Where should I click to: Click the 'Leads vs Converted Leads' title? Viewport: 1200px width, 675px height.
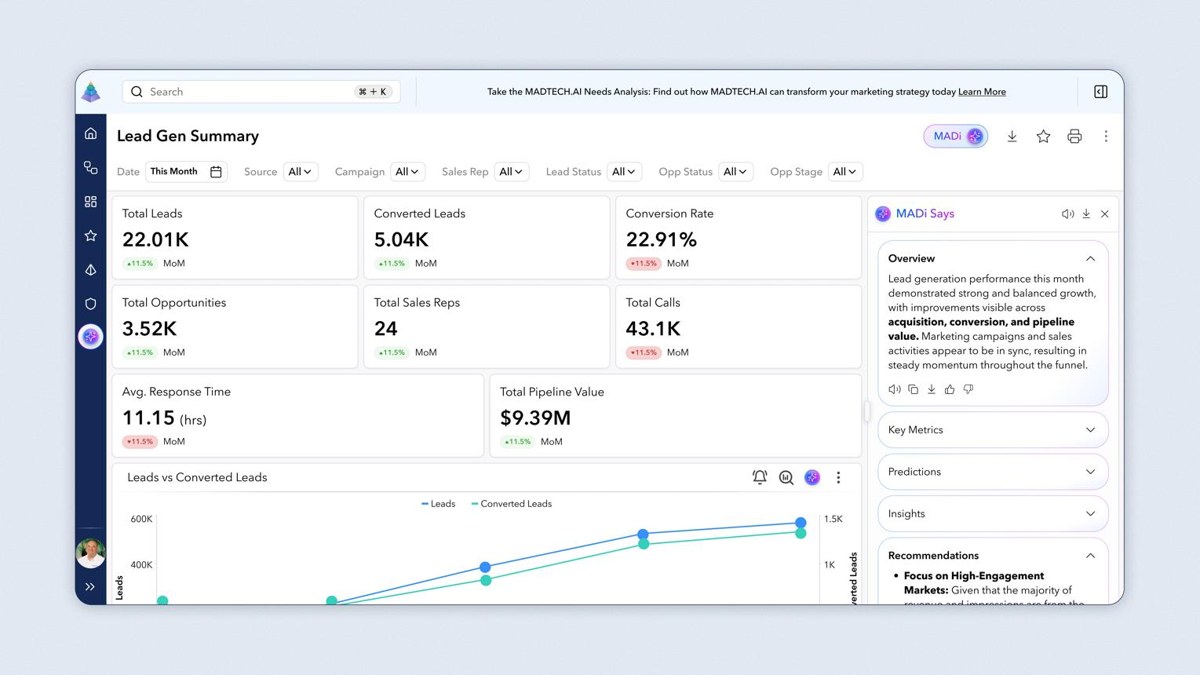point(197,478)
